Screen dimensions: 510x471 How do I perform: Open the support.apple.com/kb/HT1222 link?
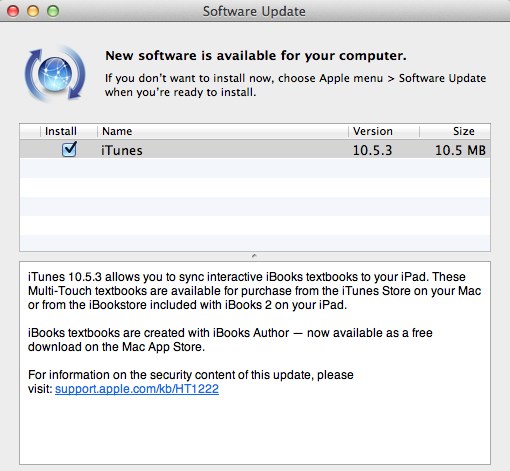[x=137, y=389]
